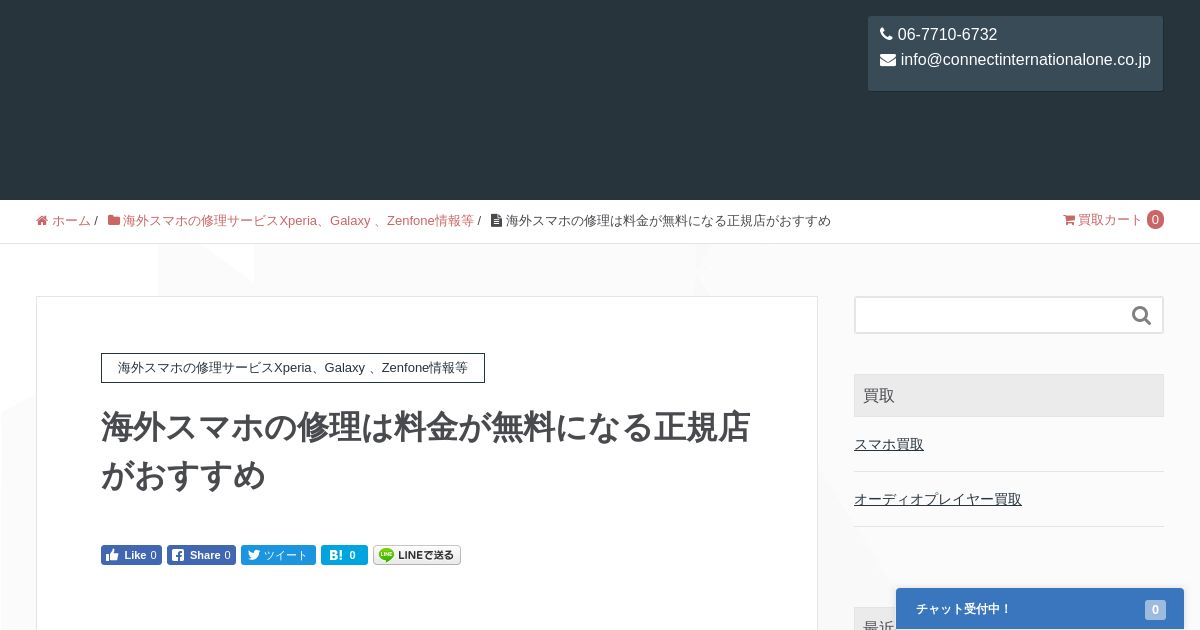This screenshot has width=1200, height=630.
Task: Click the shopping cart icon beside 買取カート
Action: pos(1069,220)
